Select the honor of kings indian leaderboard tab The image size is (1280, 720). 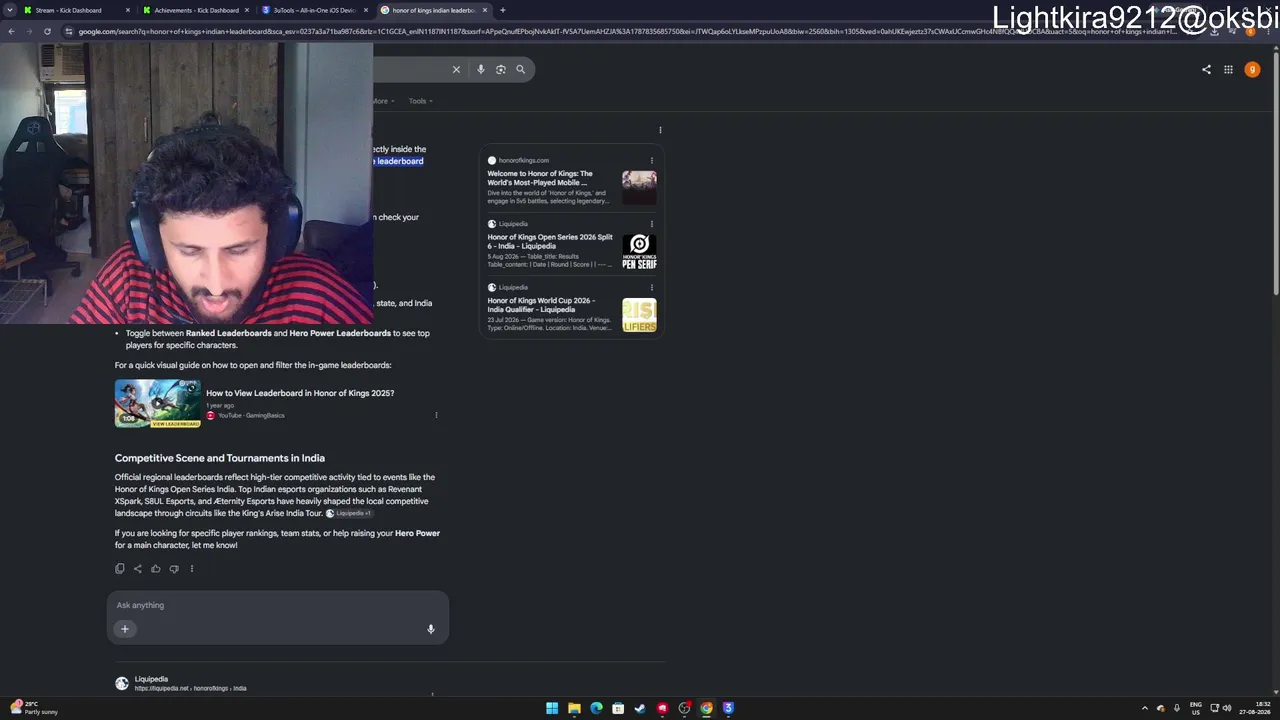(433, 10)
